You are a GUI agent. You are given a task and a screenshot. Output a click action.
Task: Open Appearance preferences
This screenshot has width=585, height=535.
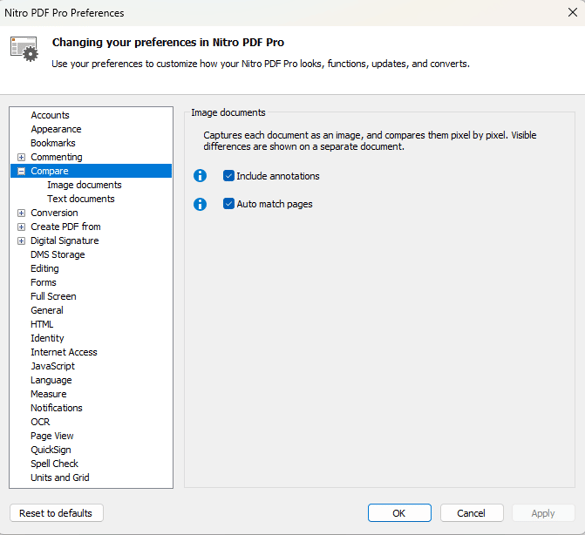point(56,129)
